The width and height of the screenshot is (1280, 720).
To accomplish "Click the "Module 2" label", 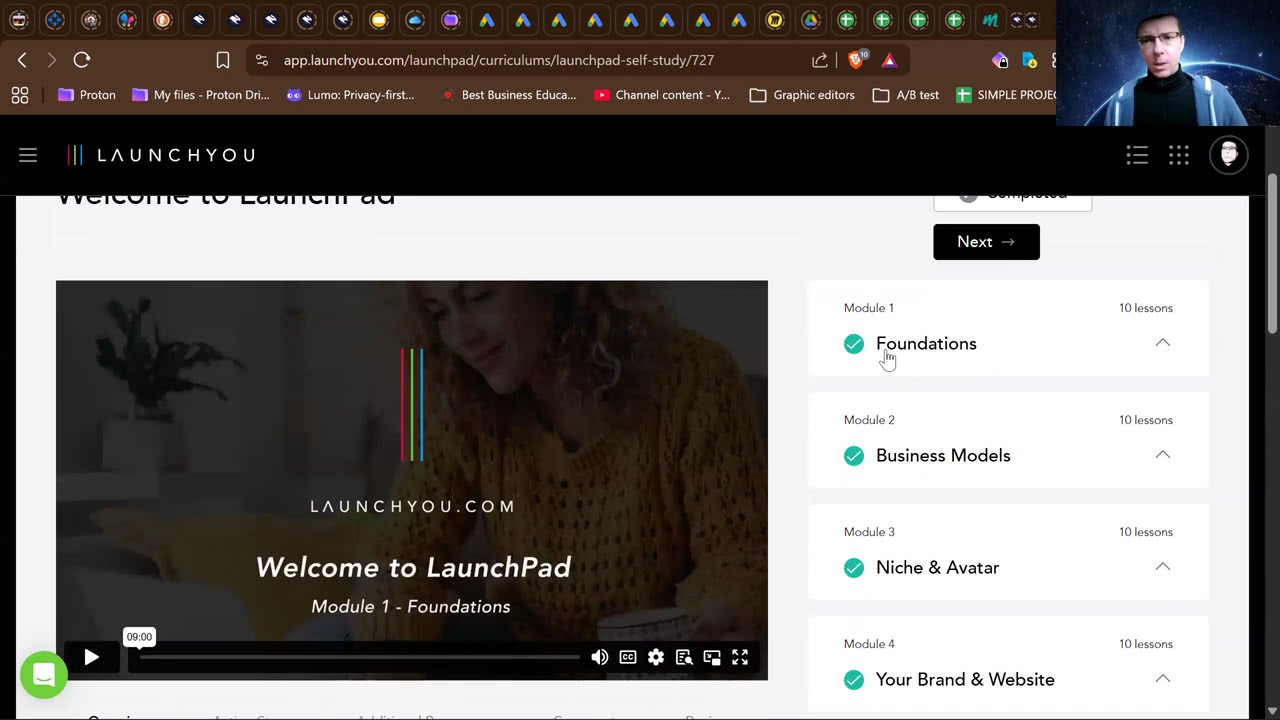I will pos(869,420).
